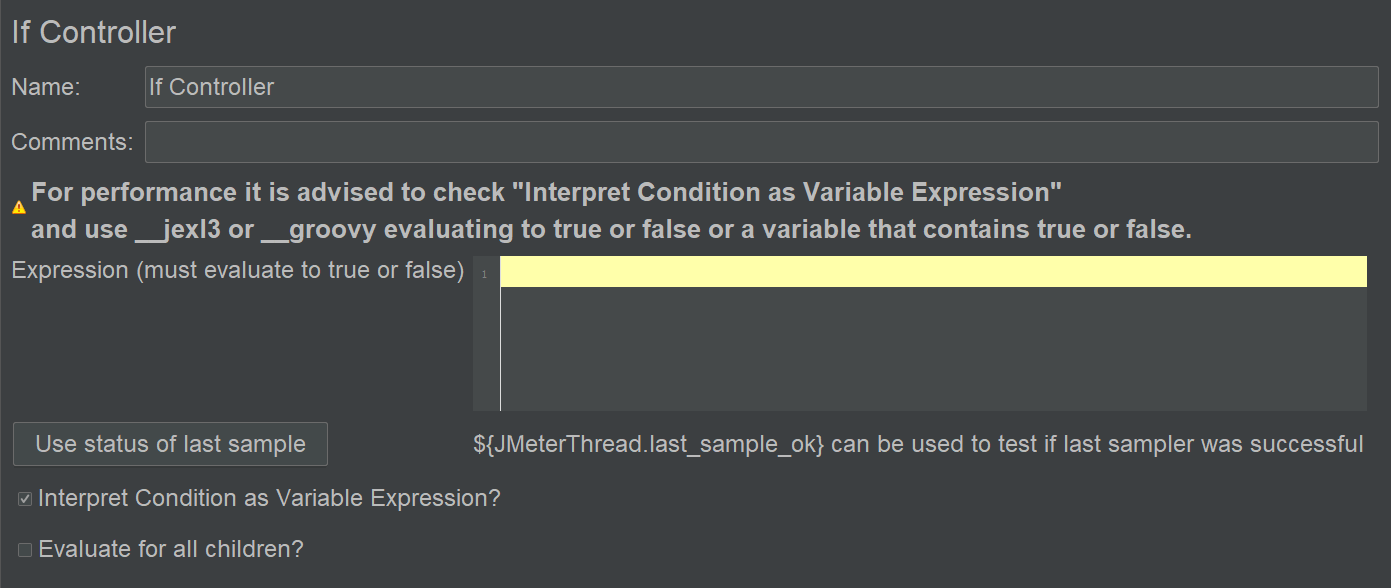Click the yellow warning triangle icon
Viewport: 1391px width, 588px height.
(19, 207)
